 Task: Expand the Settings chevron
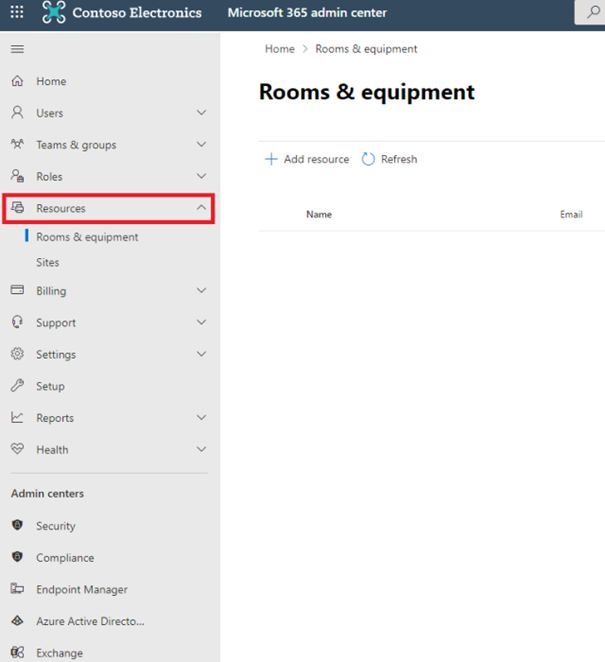click(x=201, y=354)
